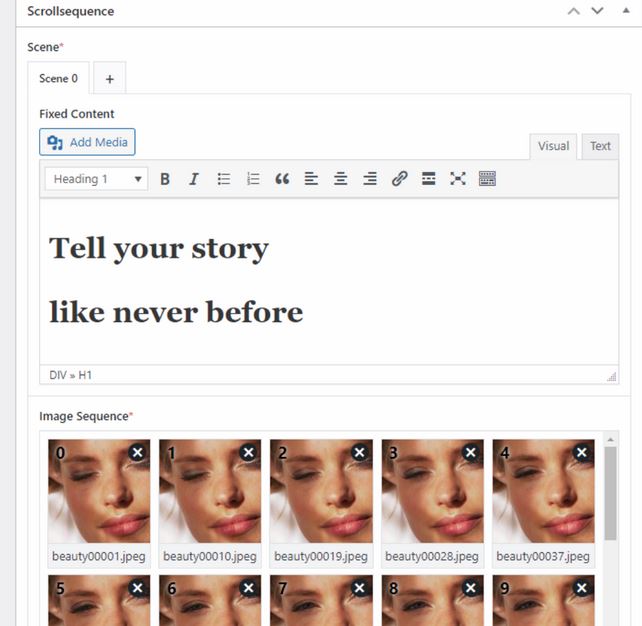Screen dimensions: 642x626
Task: Add a new scene tab
Action: (x=109, y=79)
